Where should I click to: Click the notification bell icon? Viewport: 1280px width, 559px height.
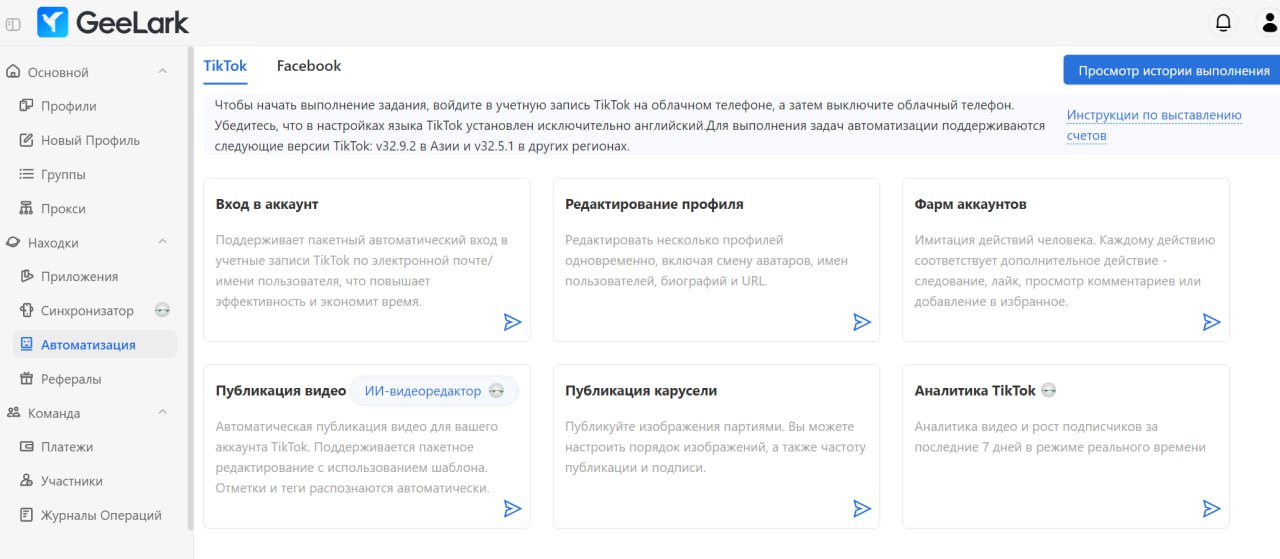1222,22
